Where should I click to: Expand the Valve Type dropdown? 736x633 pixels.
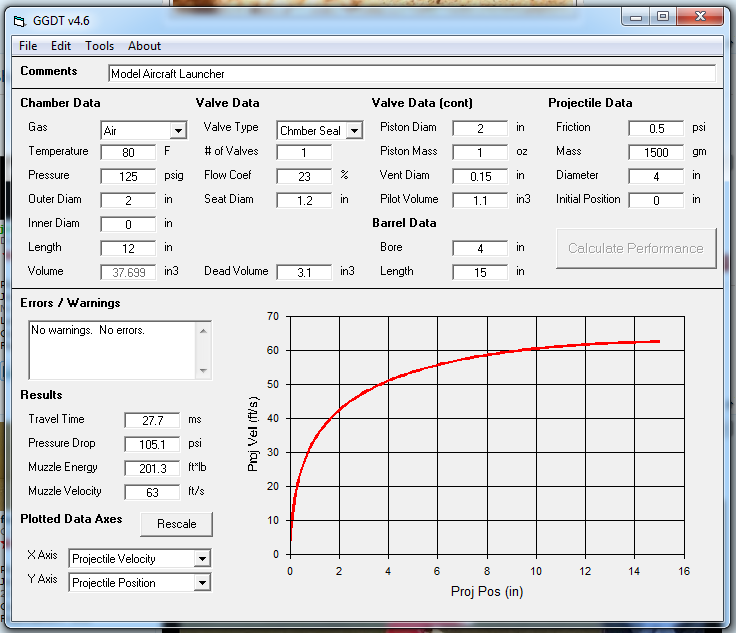[x=354, y=131]
